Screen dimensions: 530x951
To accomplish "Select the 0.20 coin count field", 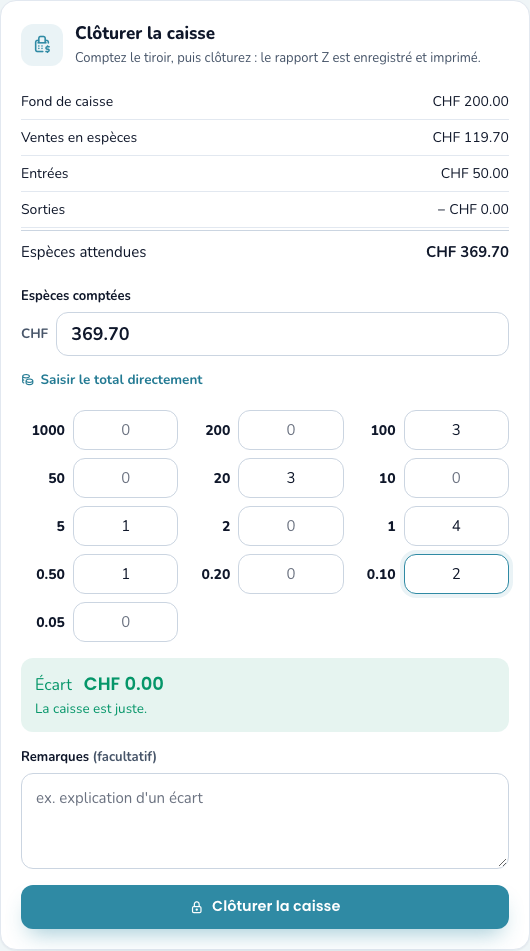I will (291, 574).
